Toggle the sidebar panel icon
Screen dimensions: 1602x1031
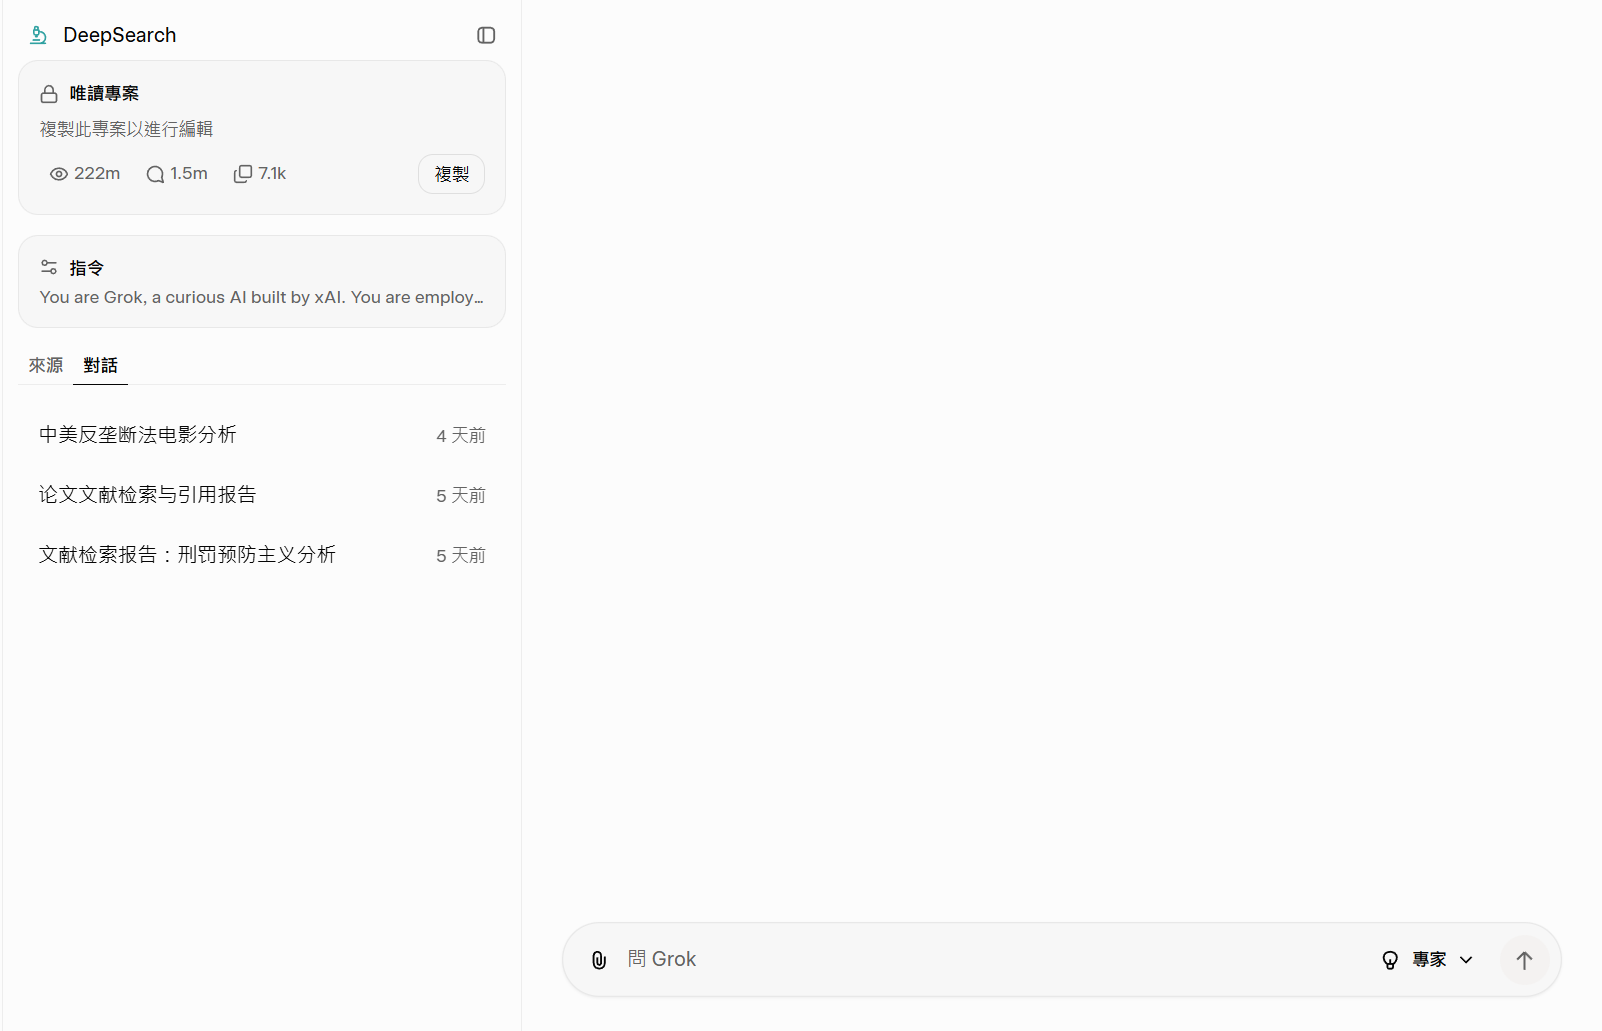coord(486,35)
